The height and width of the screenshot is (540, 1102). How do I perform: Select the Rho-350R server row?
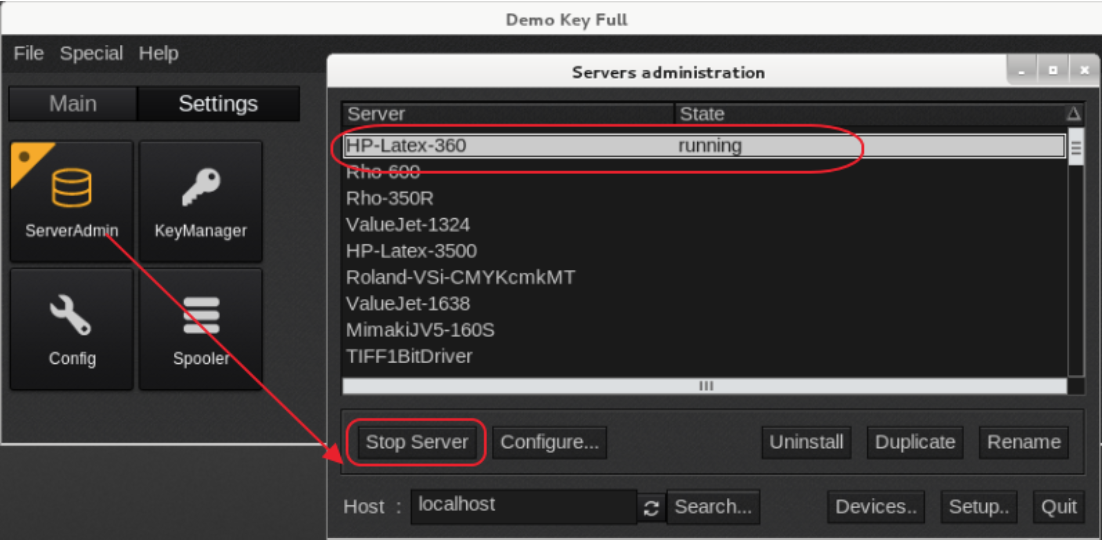[390, 198]
